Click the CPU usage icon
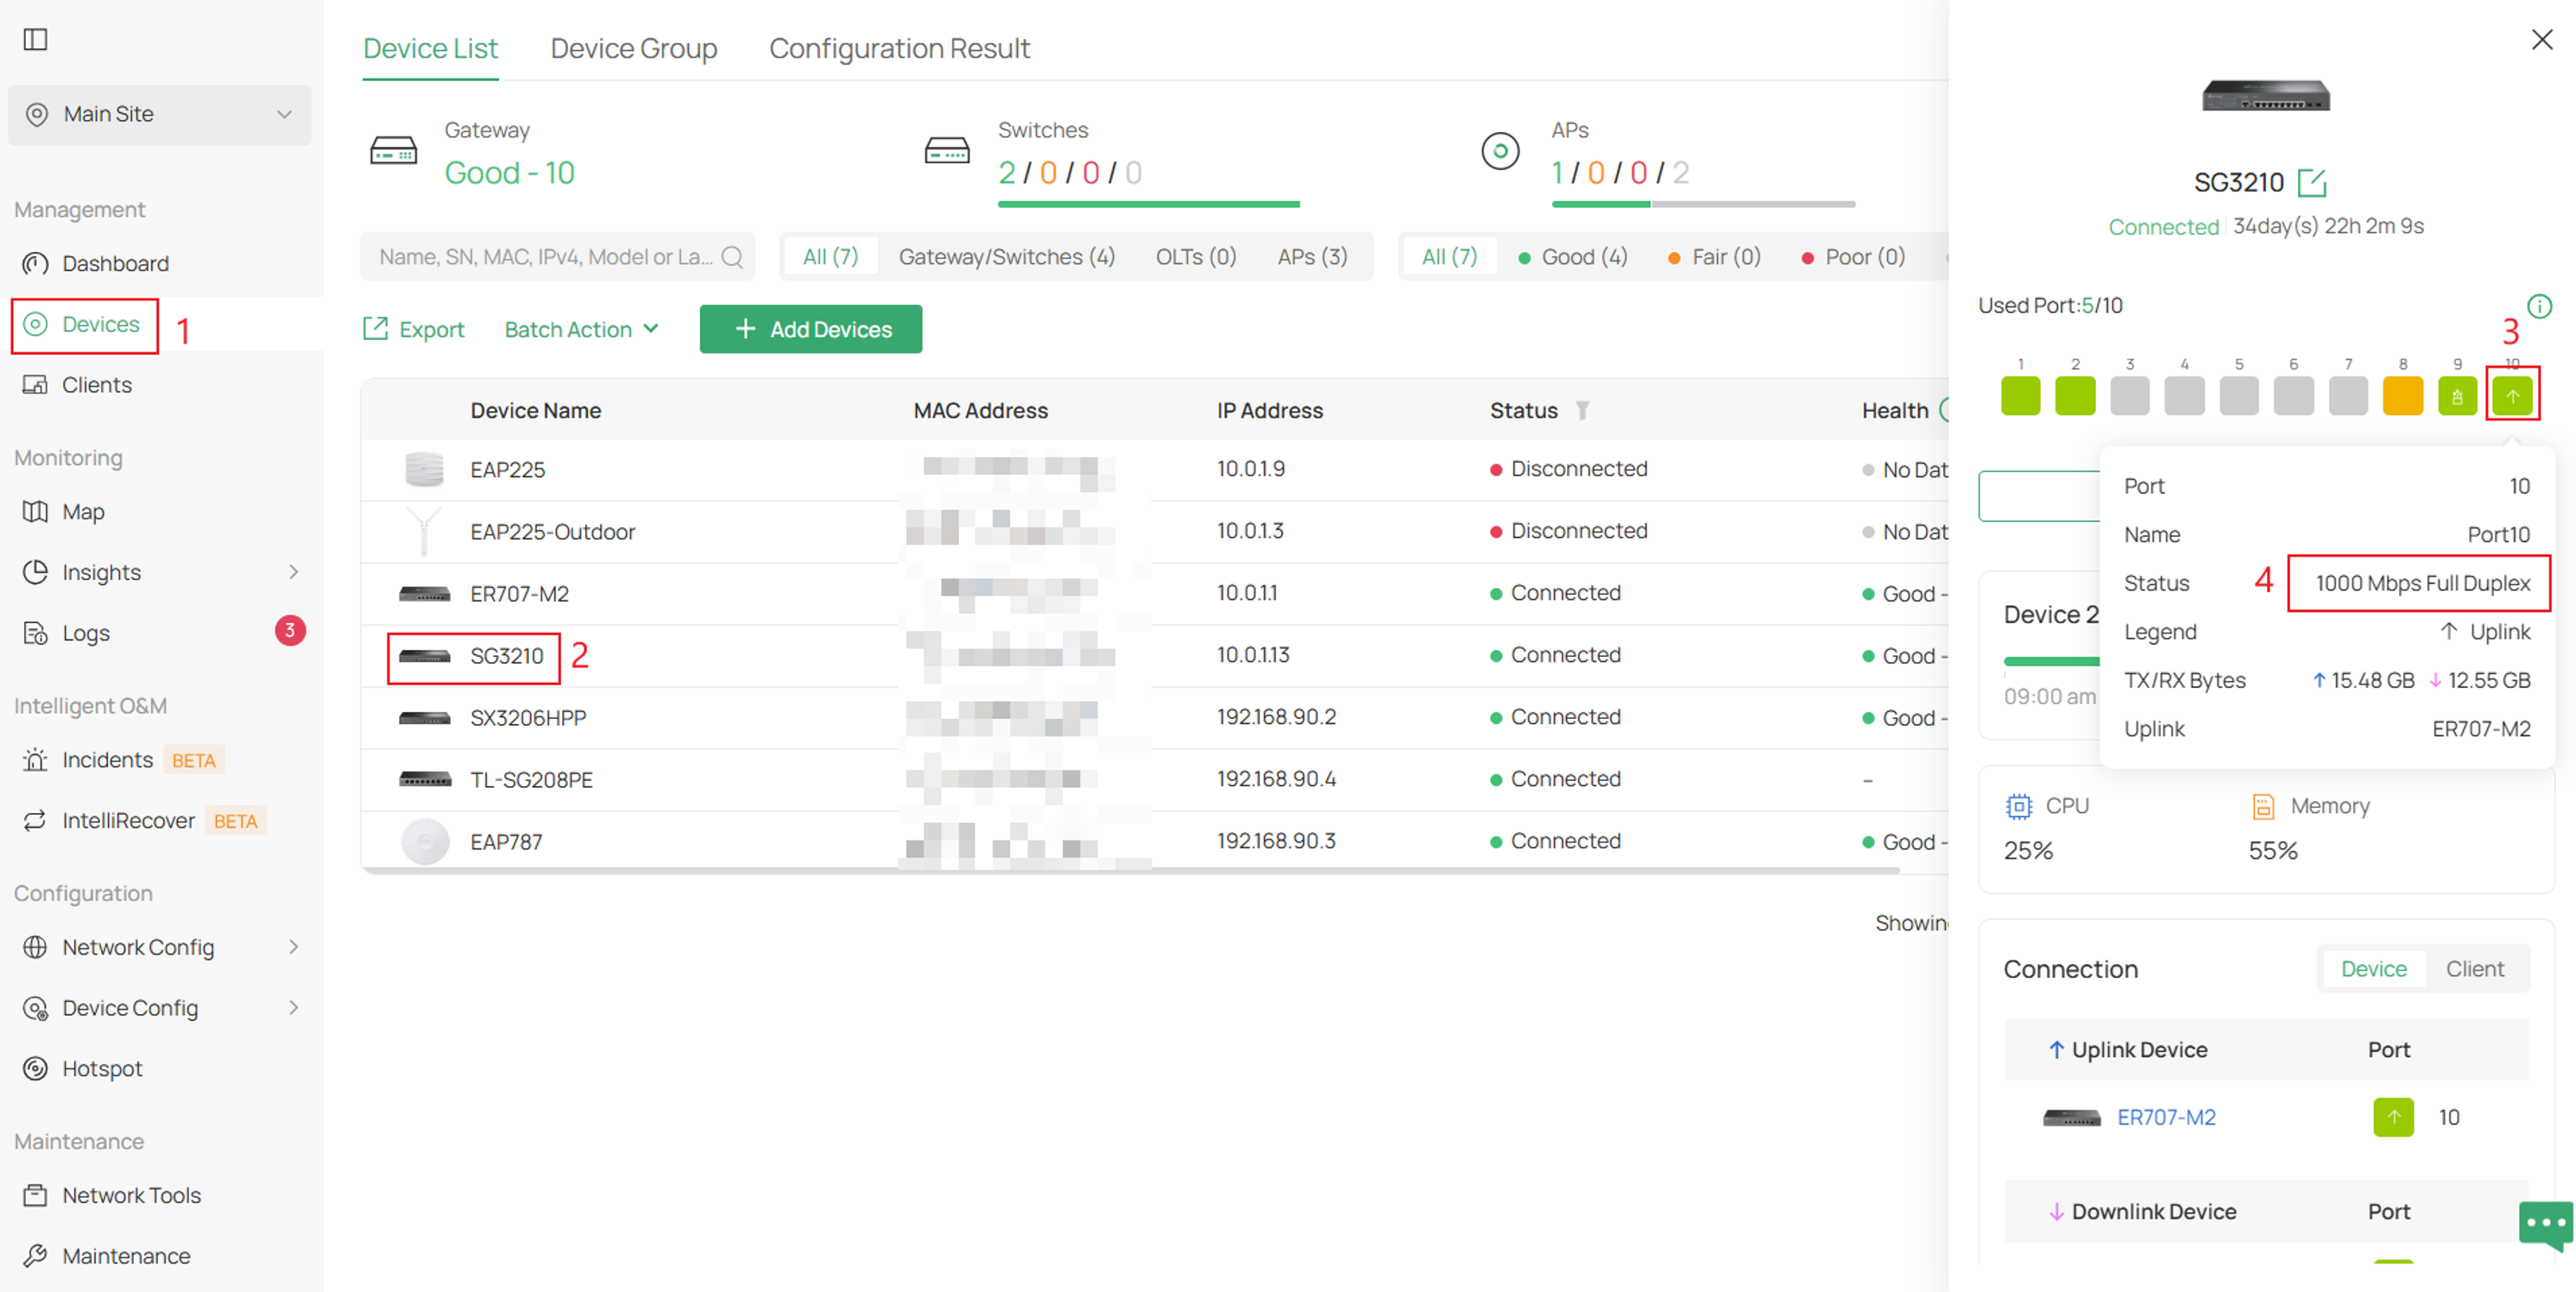The height and width of the screenshot is (1292, 2576). pyautogui.click(x=2019, y=806)
